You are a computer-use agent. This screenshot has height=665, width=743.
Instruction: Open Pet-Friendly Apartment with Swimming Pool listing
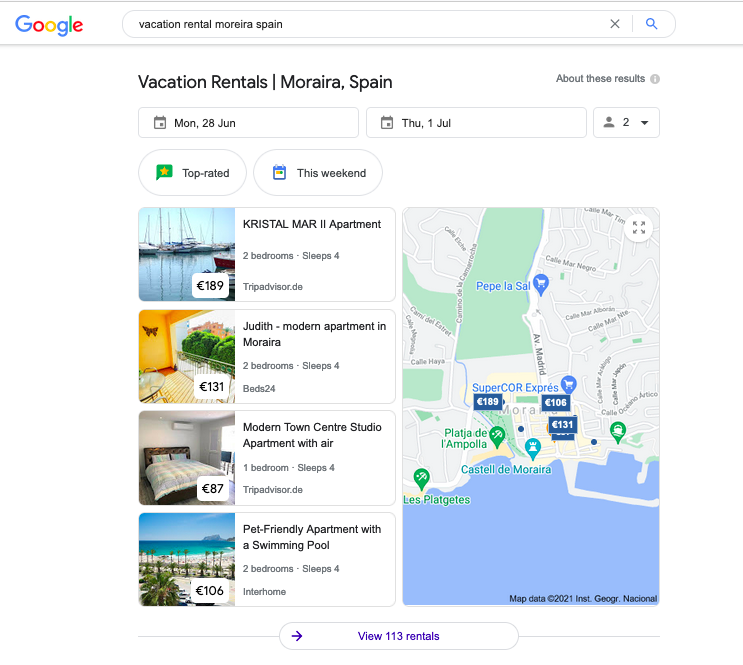(x=267, y=559)
